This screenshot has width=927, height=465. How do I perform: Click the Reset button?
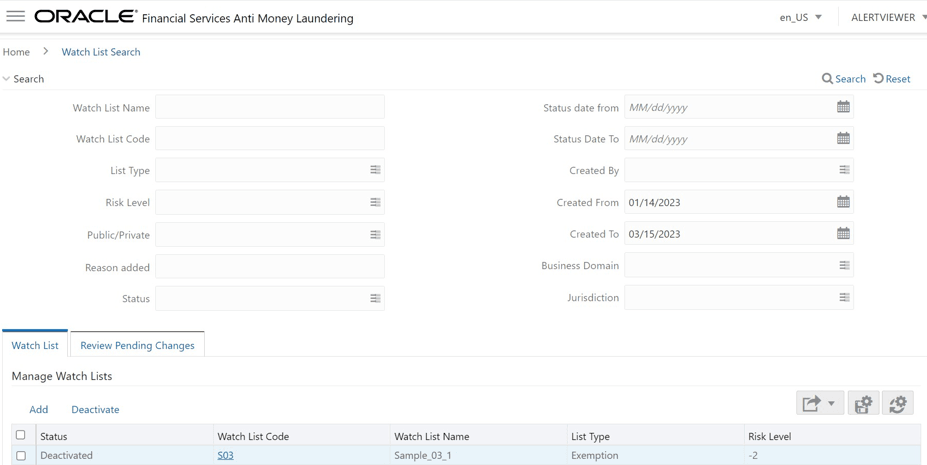point(892,79)
